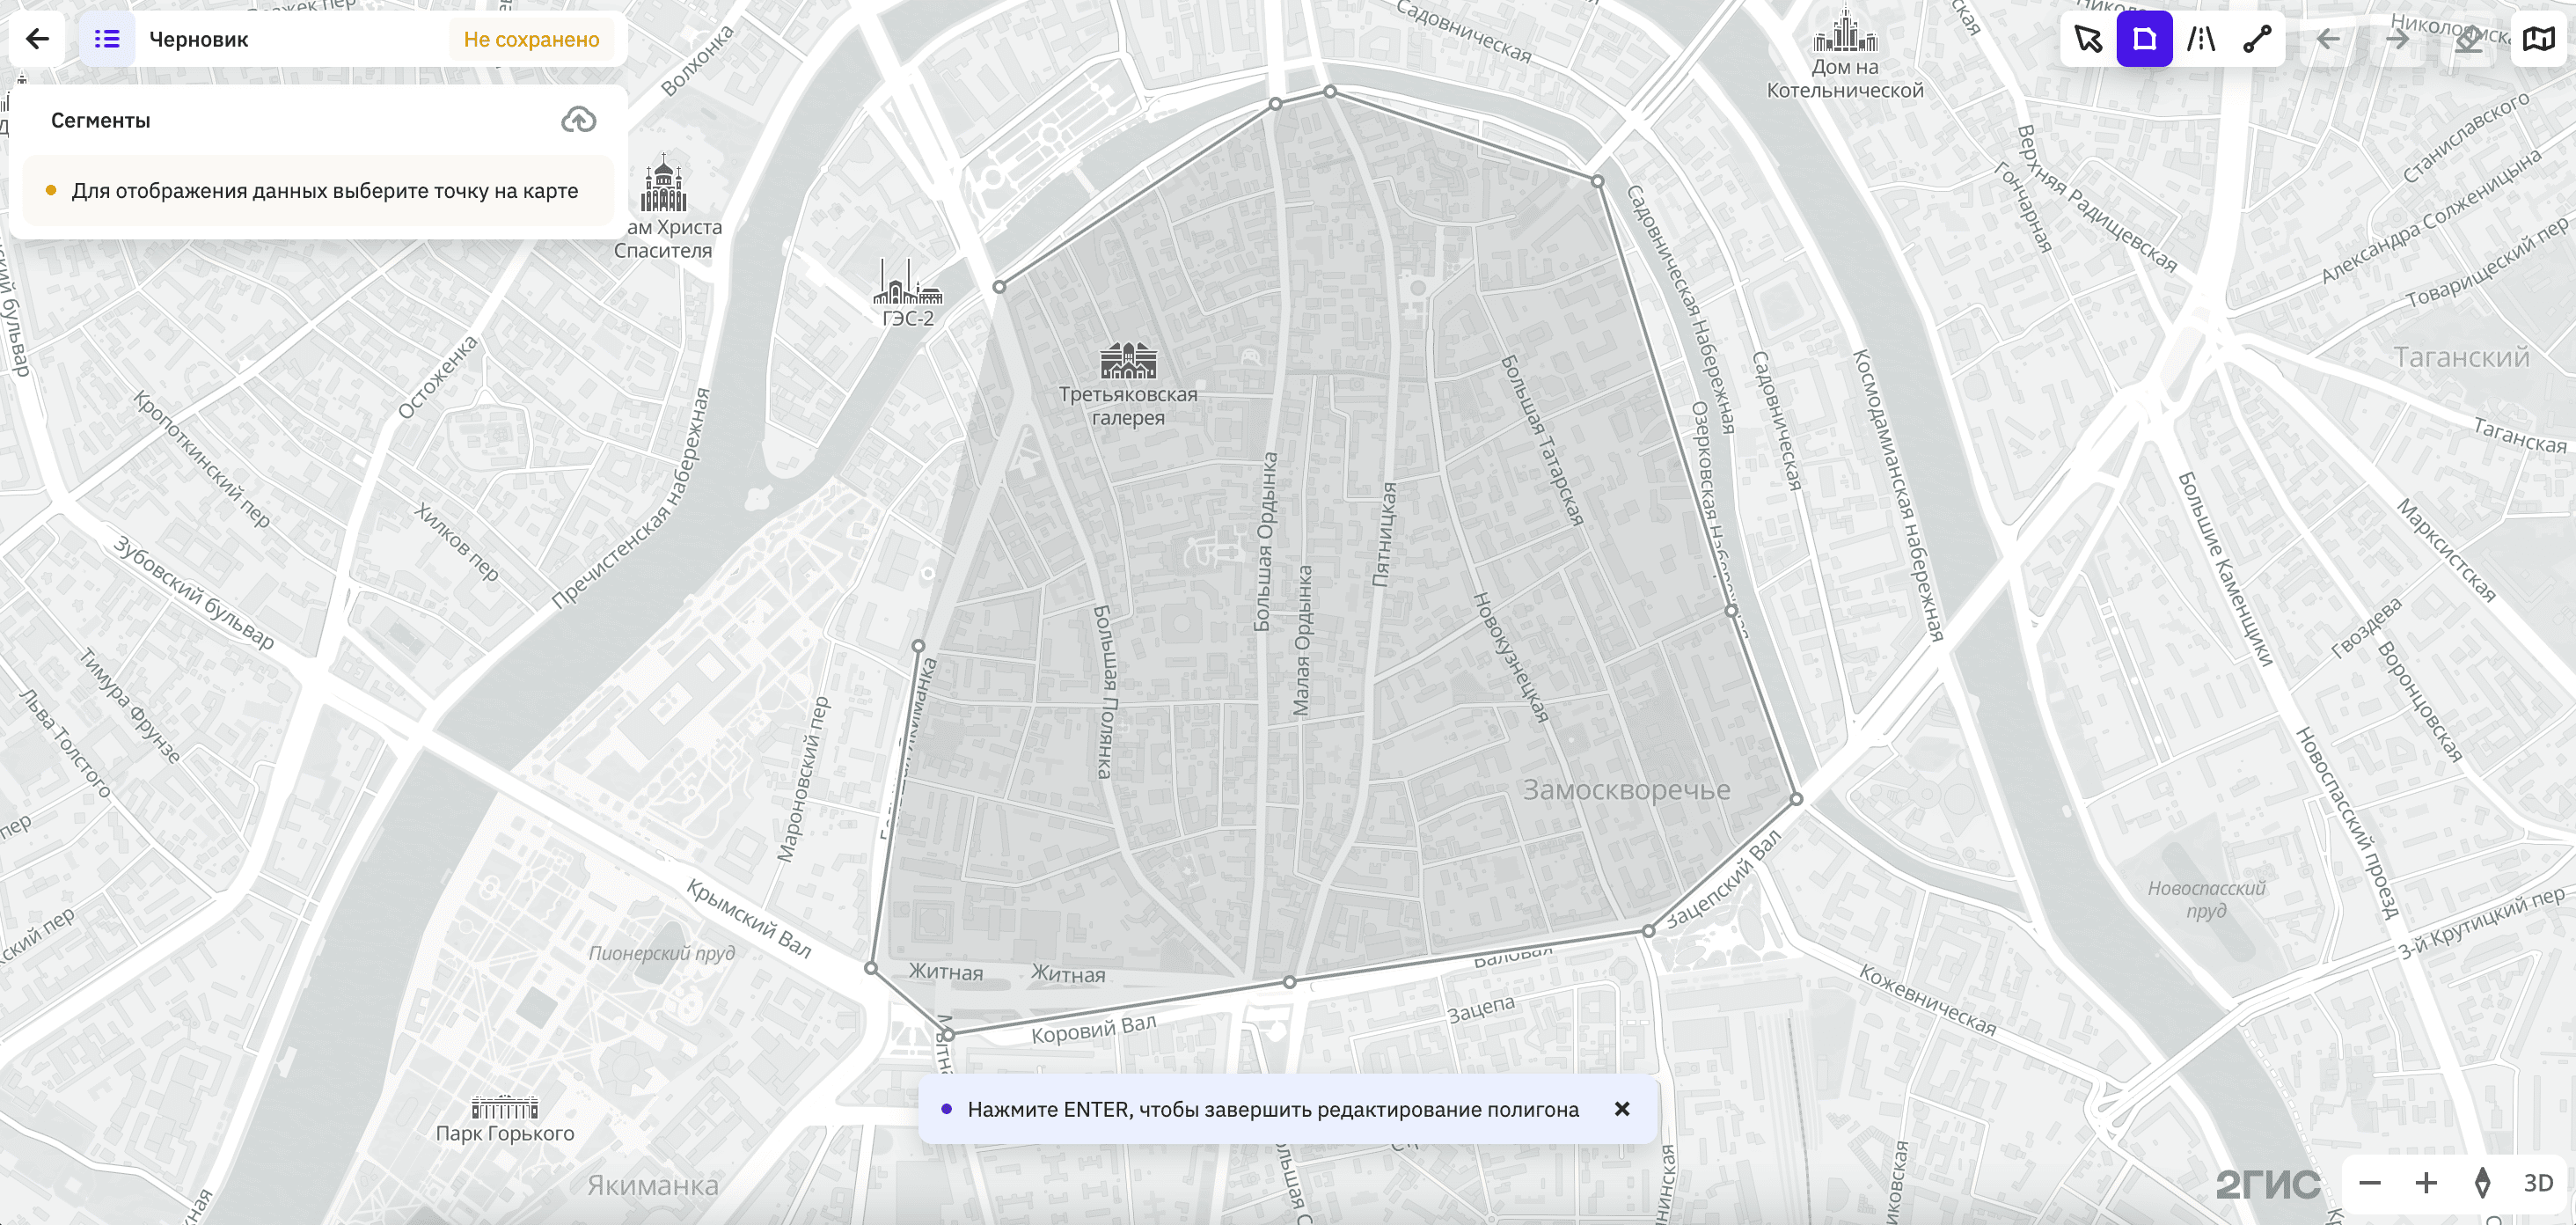Click the undo arrow
Image resolution: width=2576 pixels, height=1225 pixels.
point(2328,39)
